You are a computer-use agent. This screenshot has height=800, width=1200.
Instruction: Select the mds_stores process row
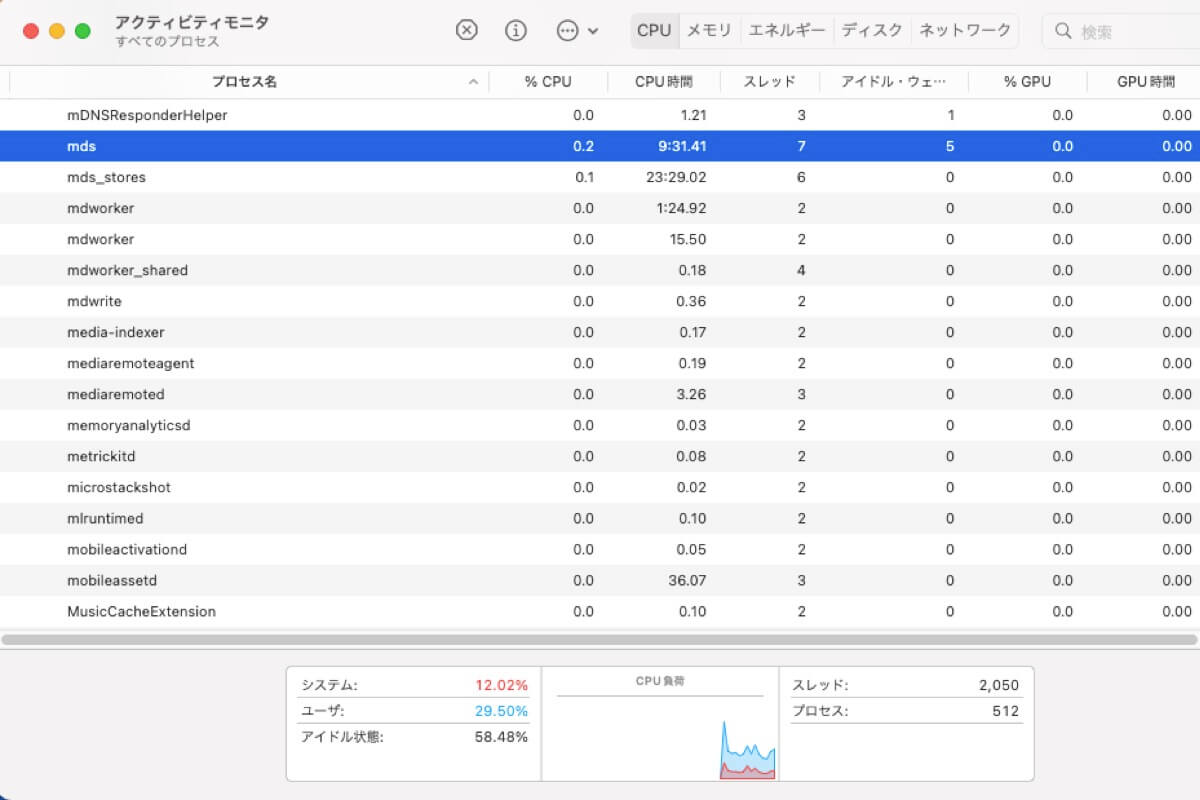[x=300, y=177]
